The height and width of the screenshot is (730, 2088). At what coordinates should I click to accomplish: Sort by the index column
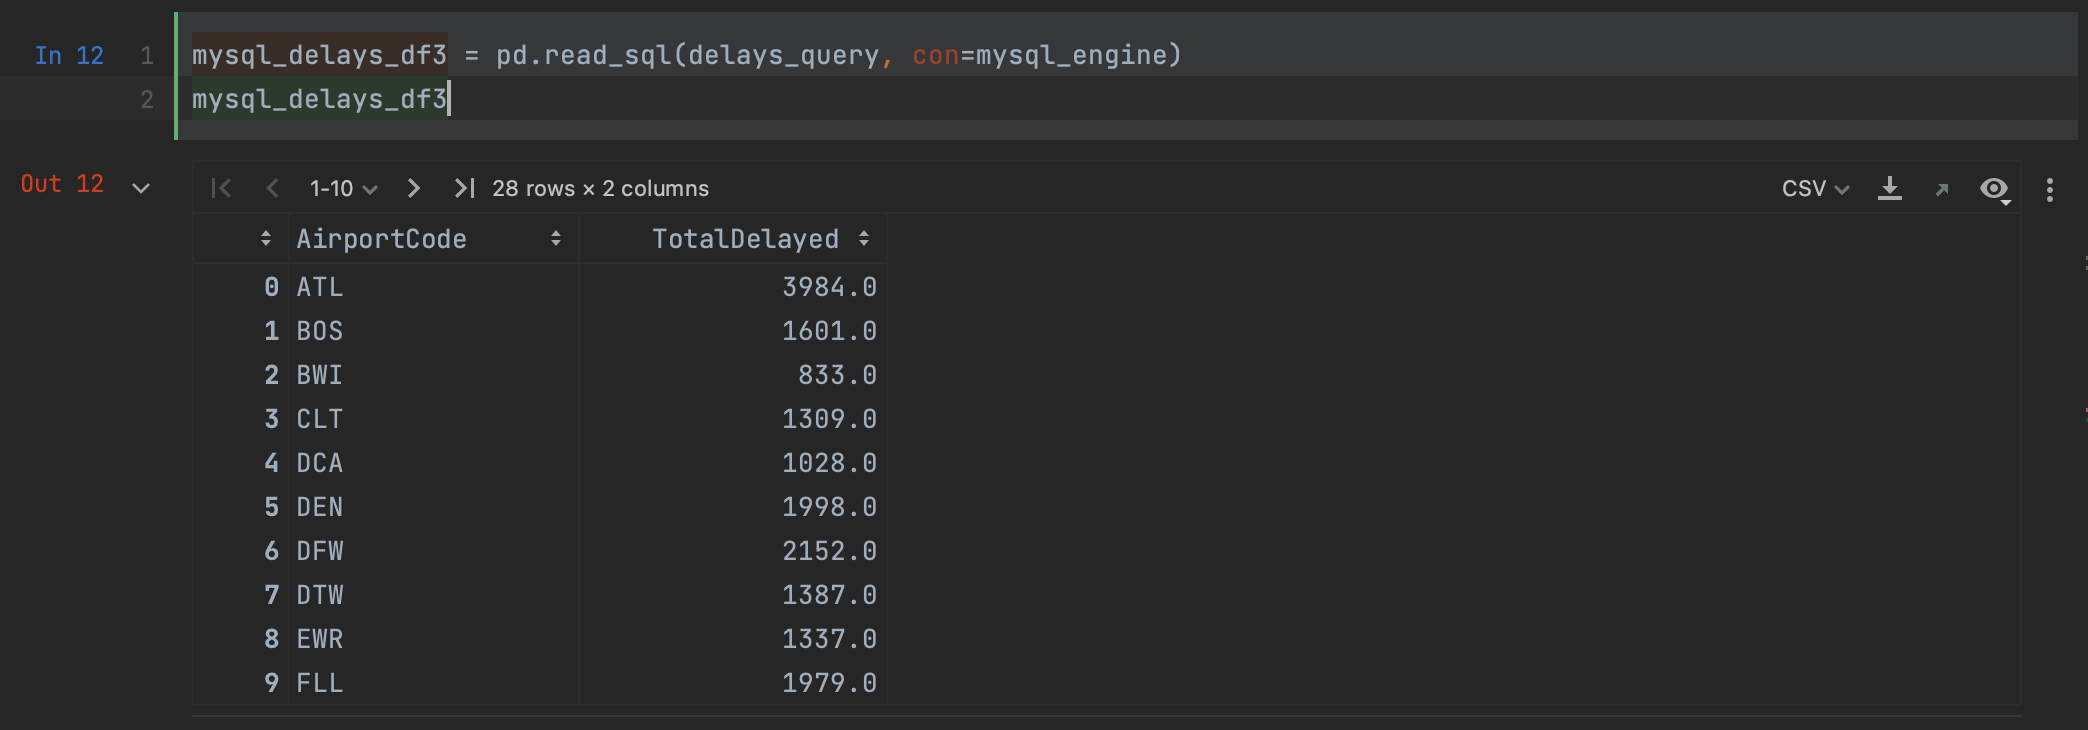click(266, 238)
